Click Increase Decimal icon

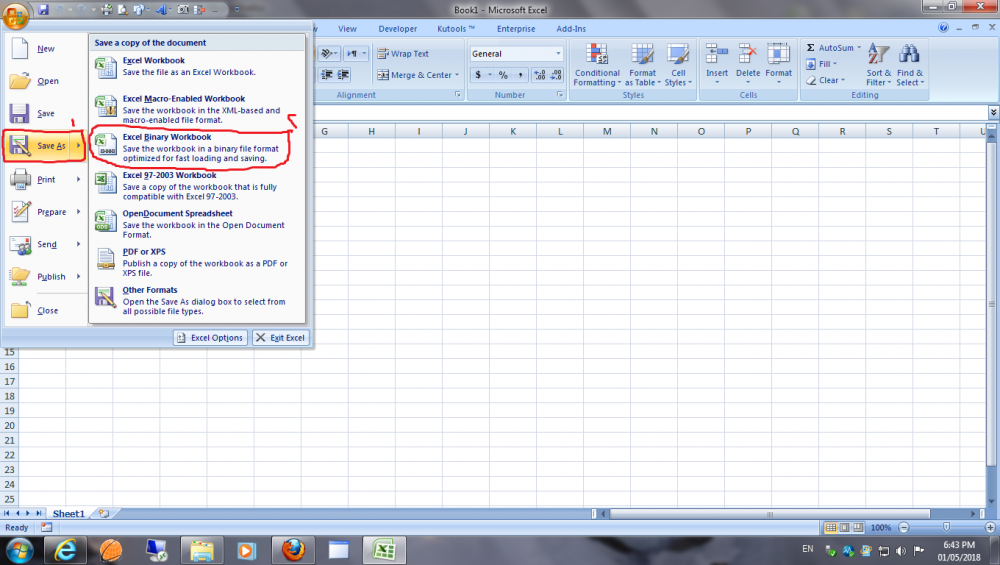[x=540, y=75]
